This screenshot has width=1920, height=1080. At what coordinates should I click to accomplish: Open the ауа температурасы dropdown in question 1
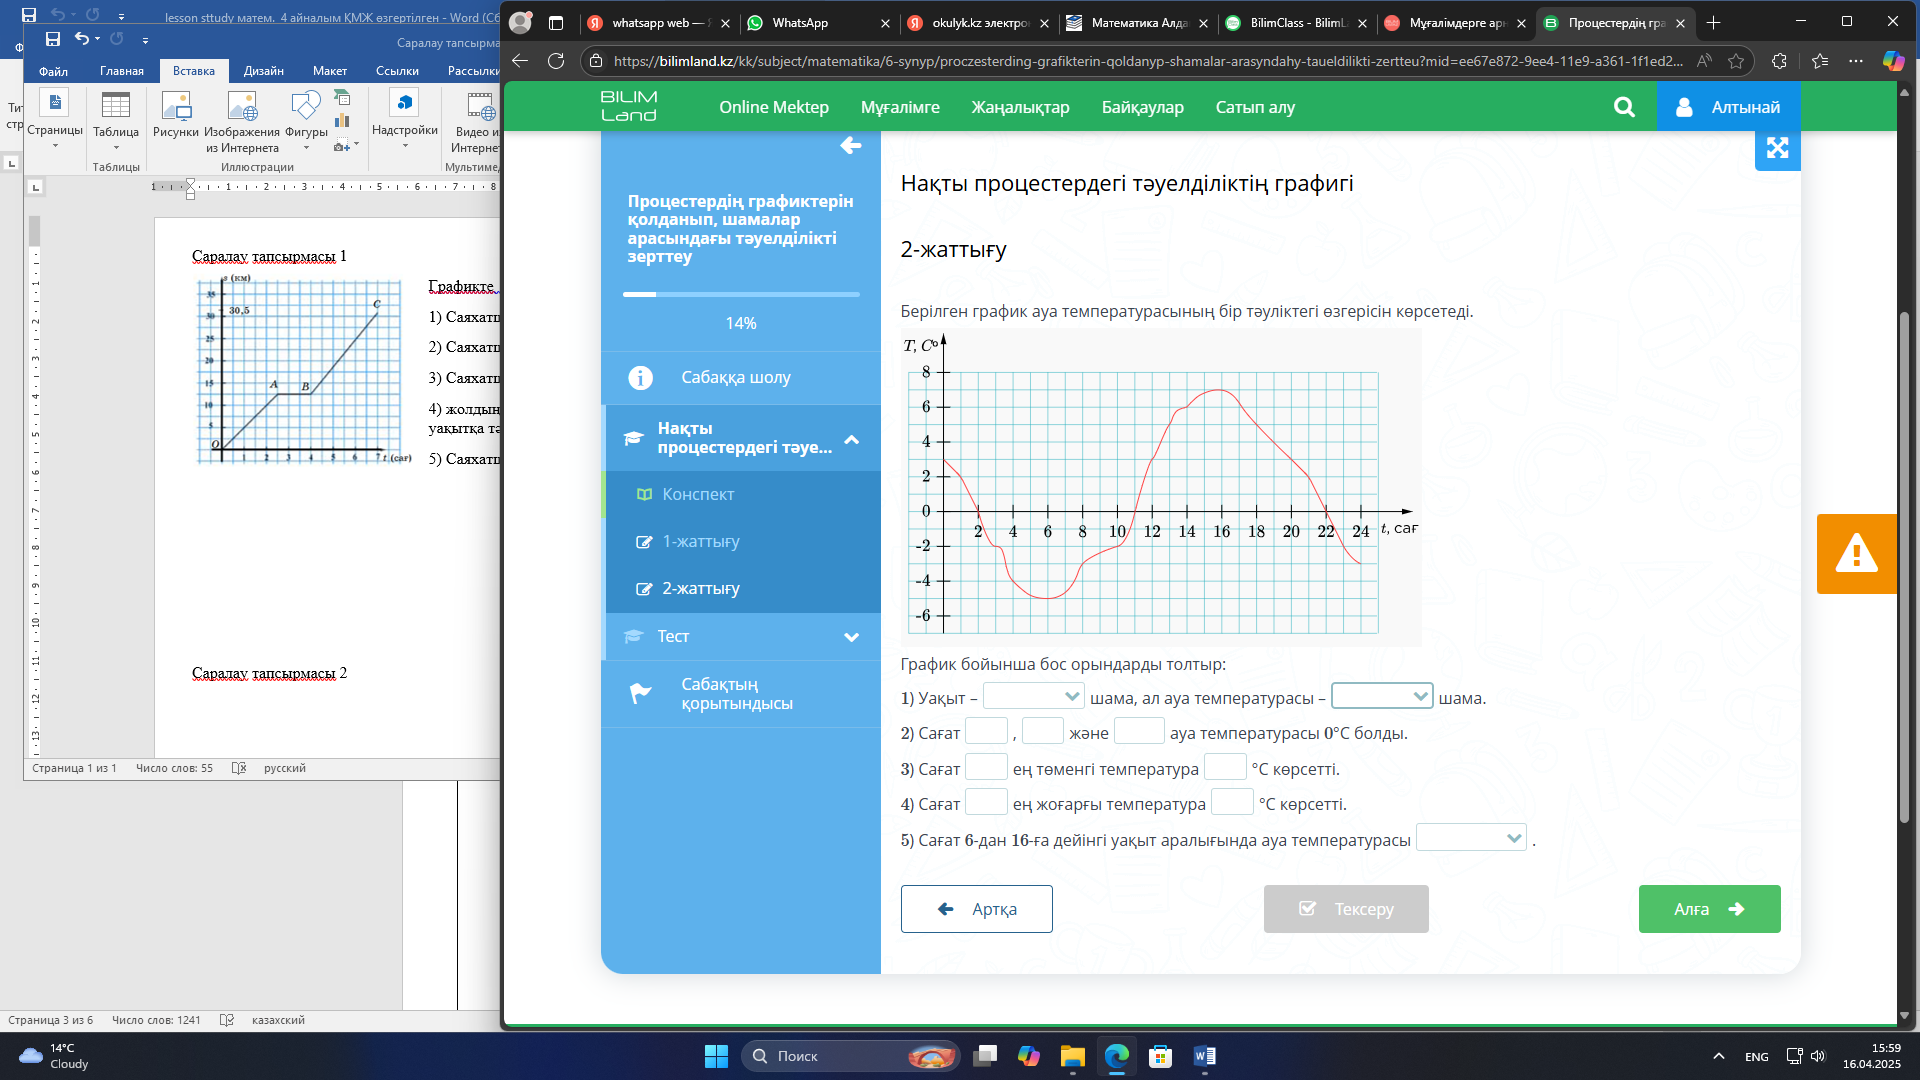(1381, 696)
